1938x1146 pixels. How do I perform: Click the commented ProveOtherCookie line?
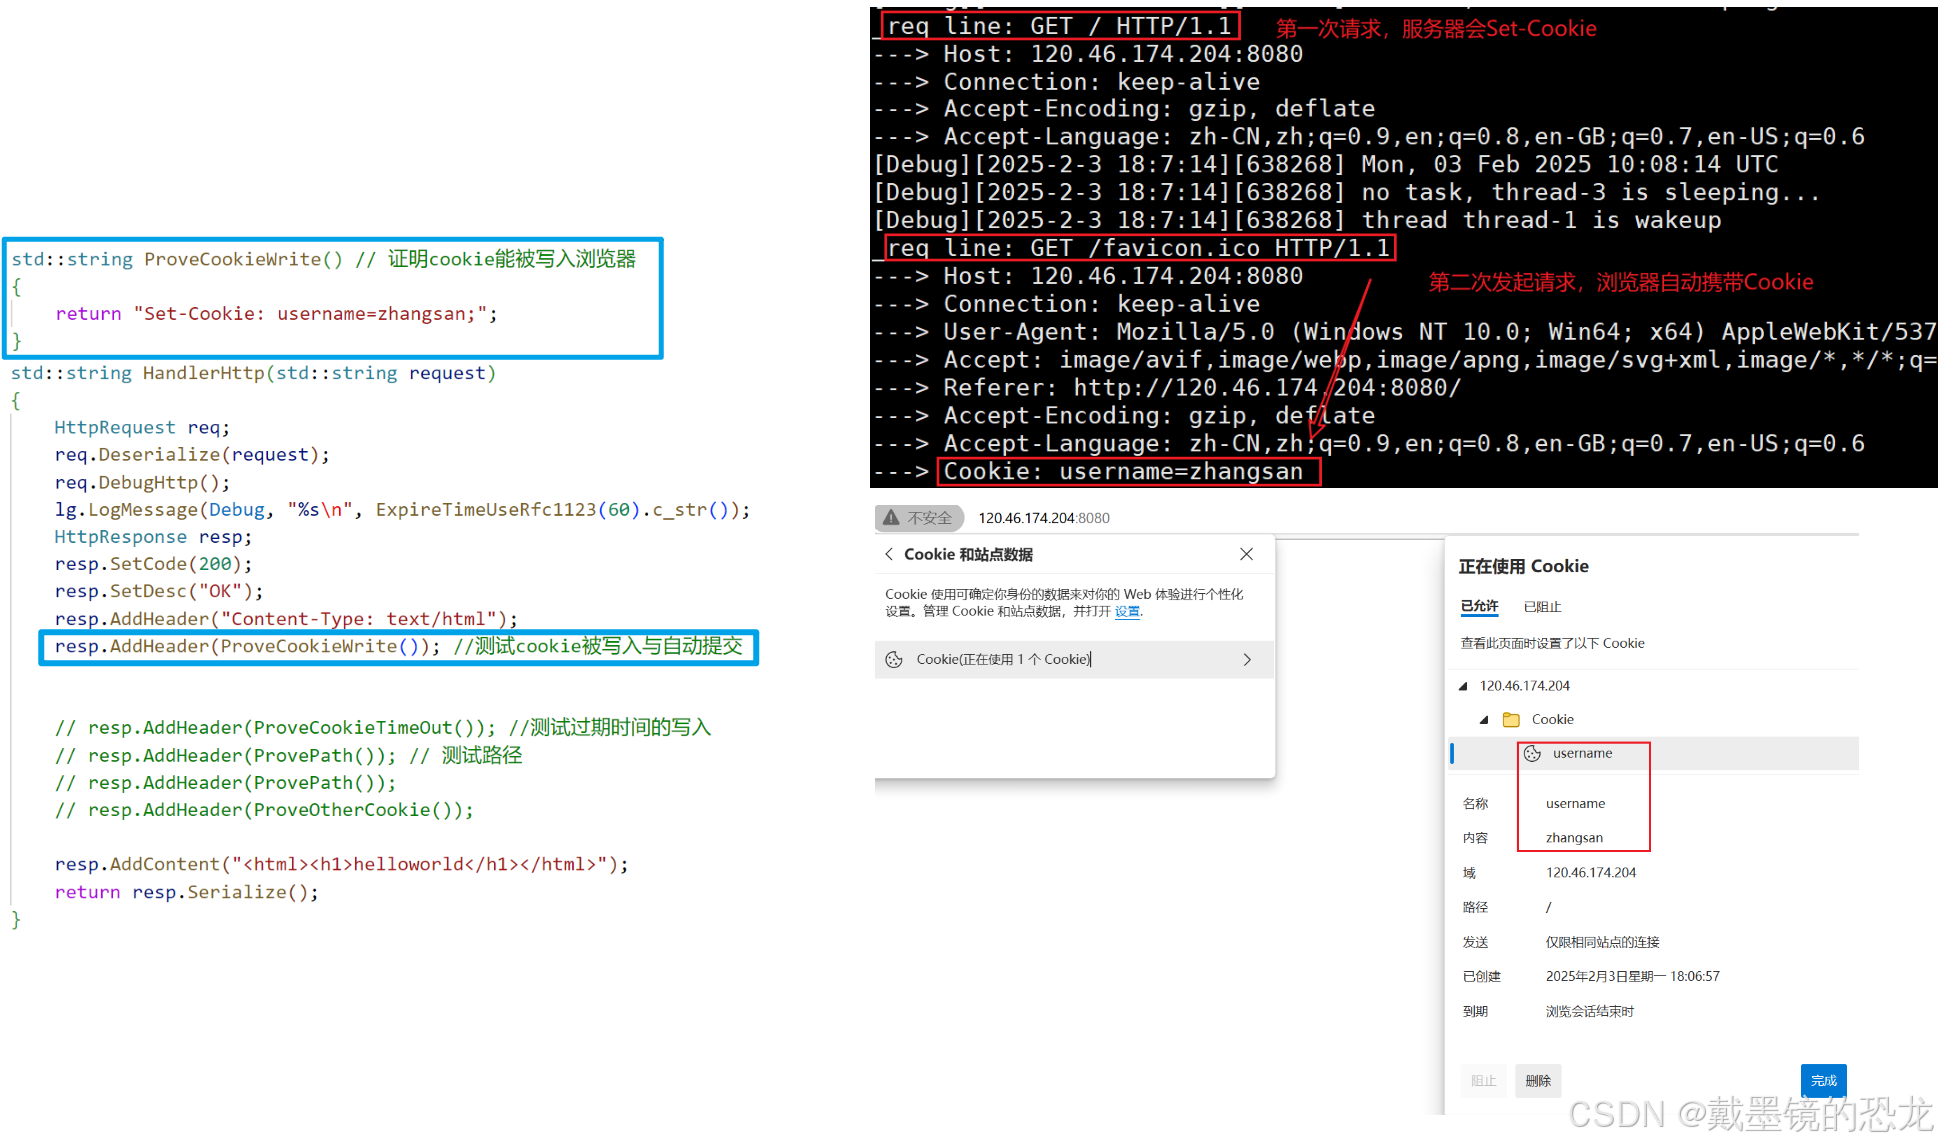coord(264,810)
